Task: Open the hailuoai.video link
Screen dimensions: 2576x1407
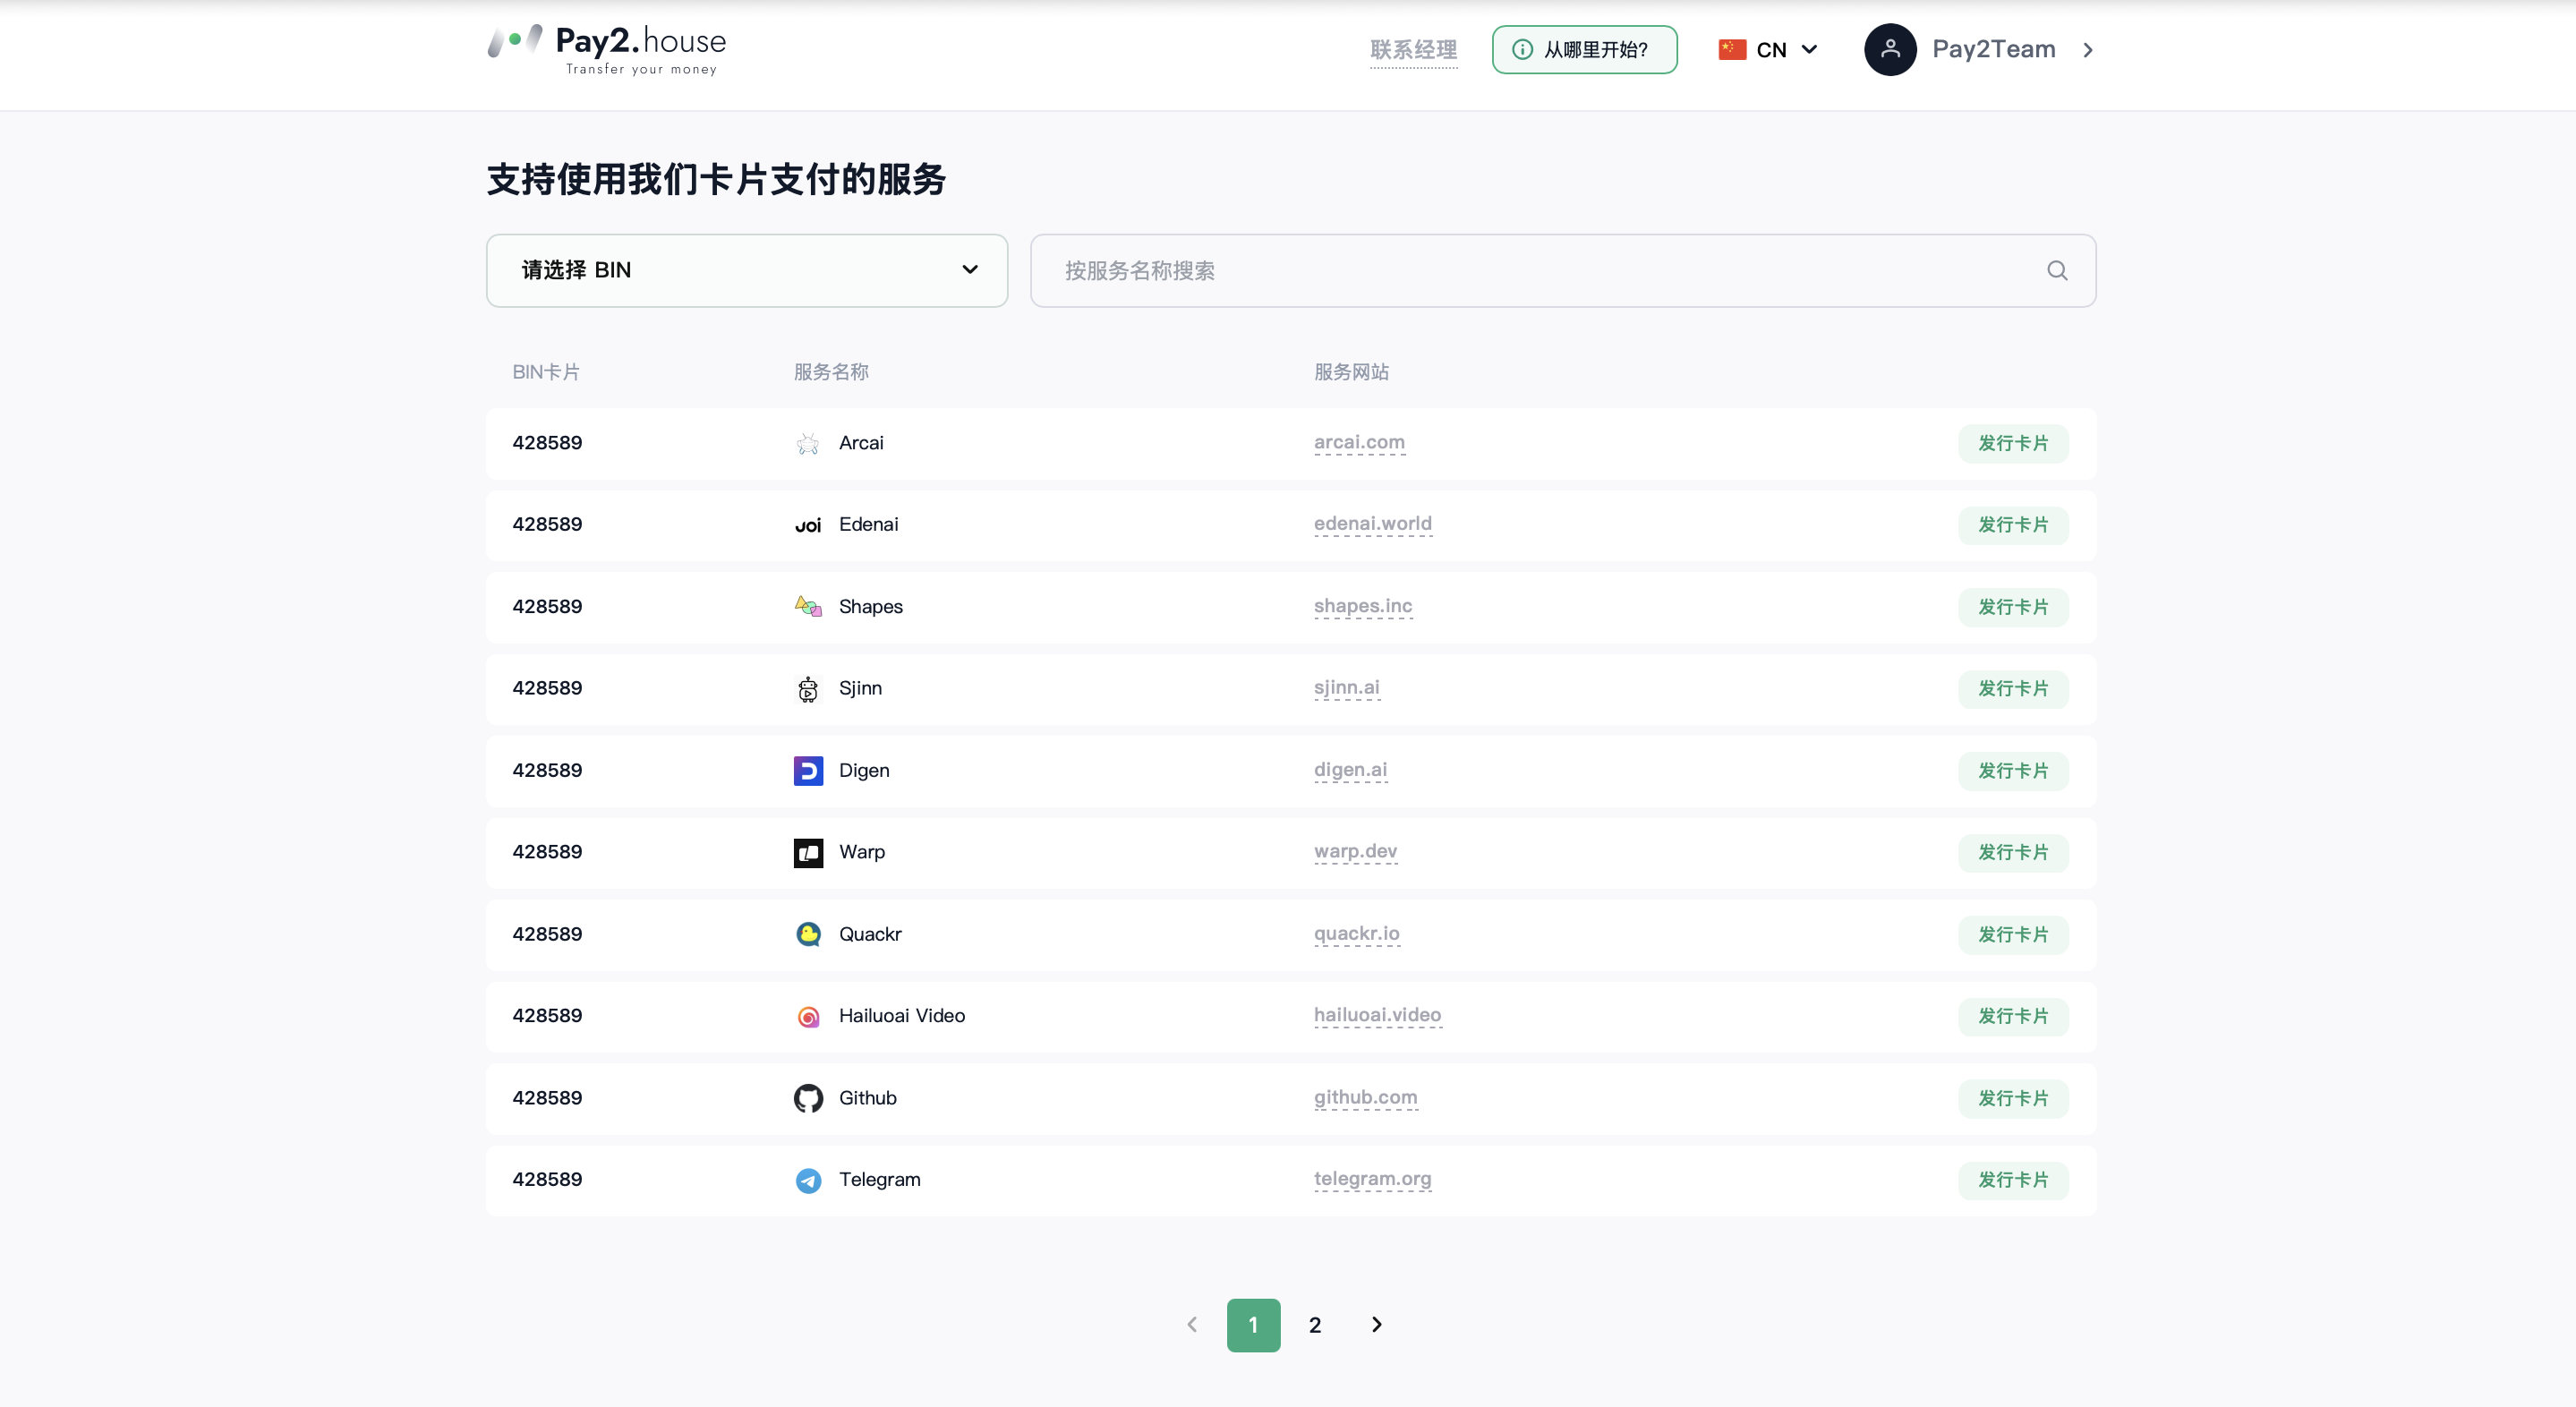Action: [x=1377, y=1015]
